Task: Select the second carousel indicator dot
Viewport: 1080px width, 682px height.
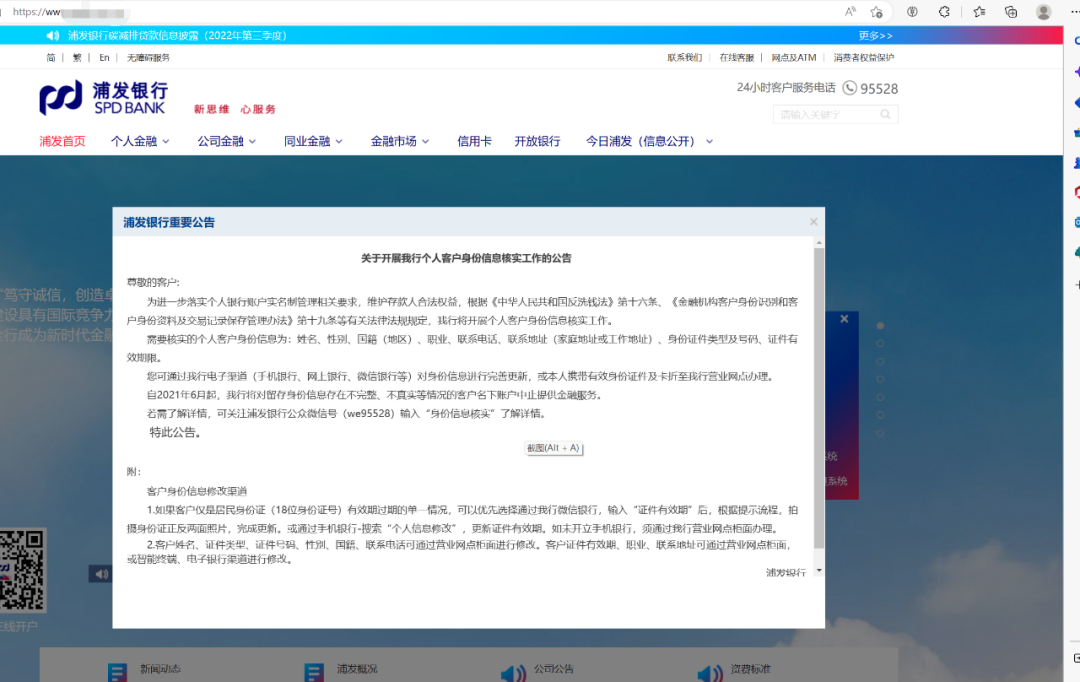Action: pyautogui.click(x=880, y=343)
